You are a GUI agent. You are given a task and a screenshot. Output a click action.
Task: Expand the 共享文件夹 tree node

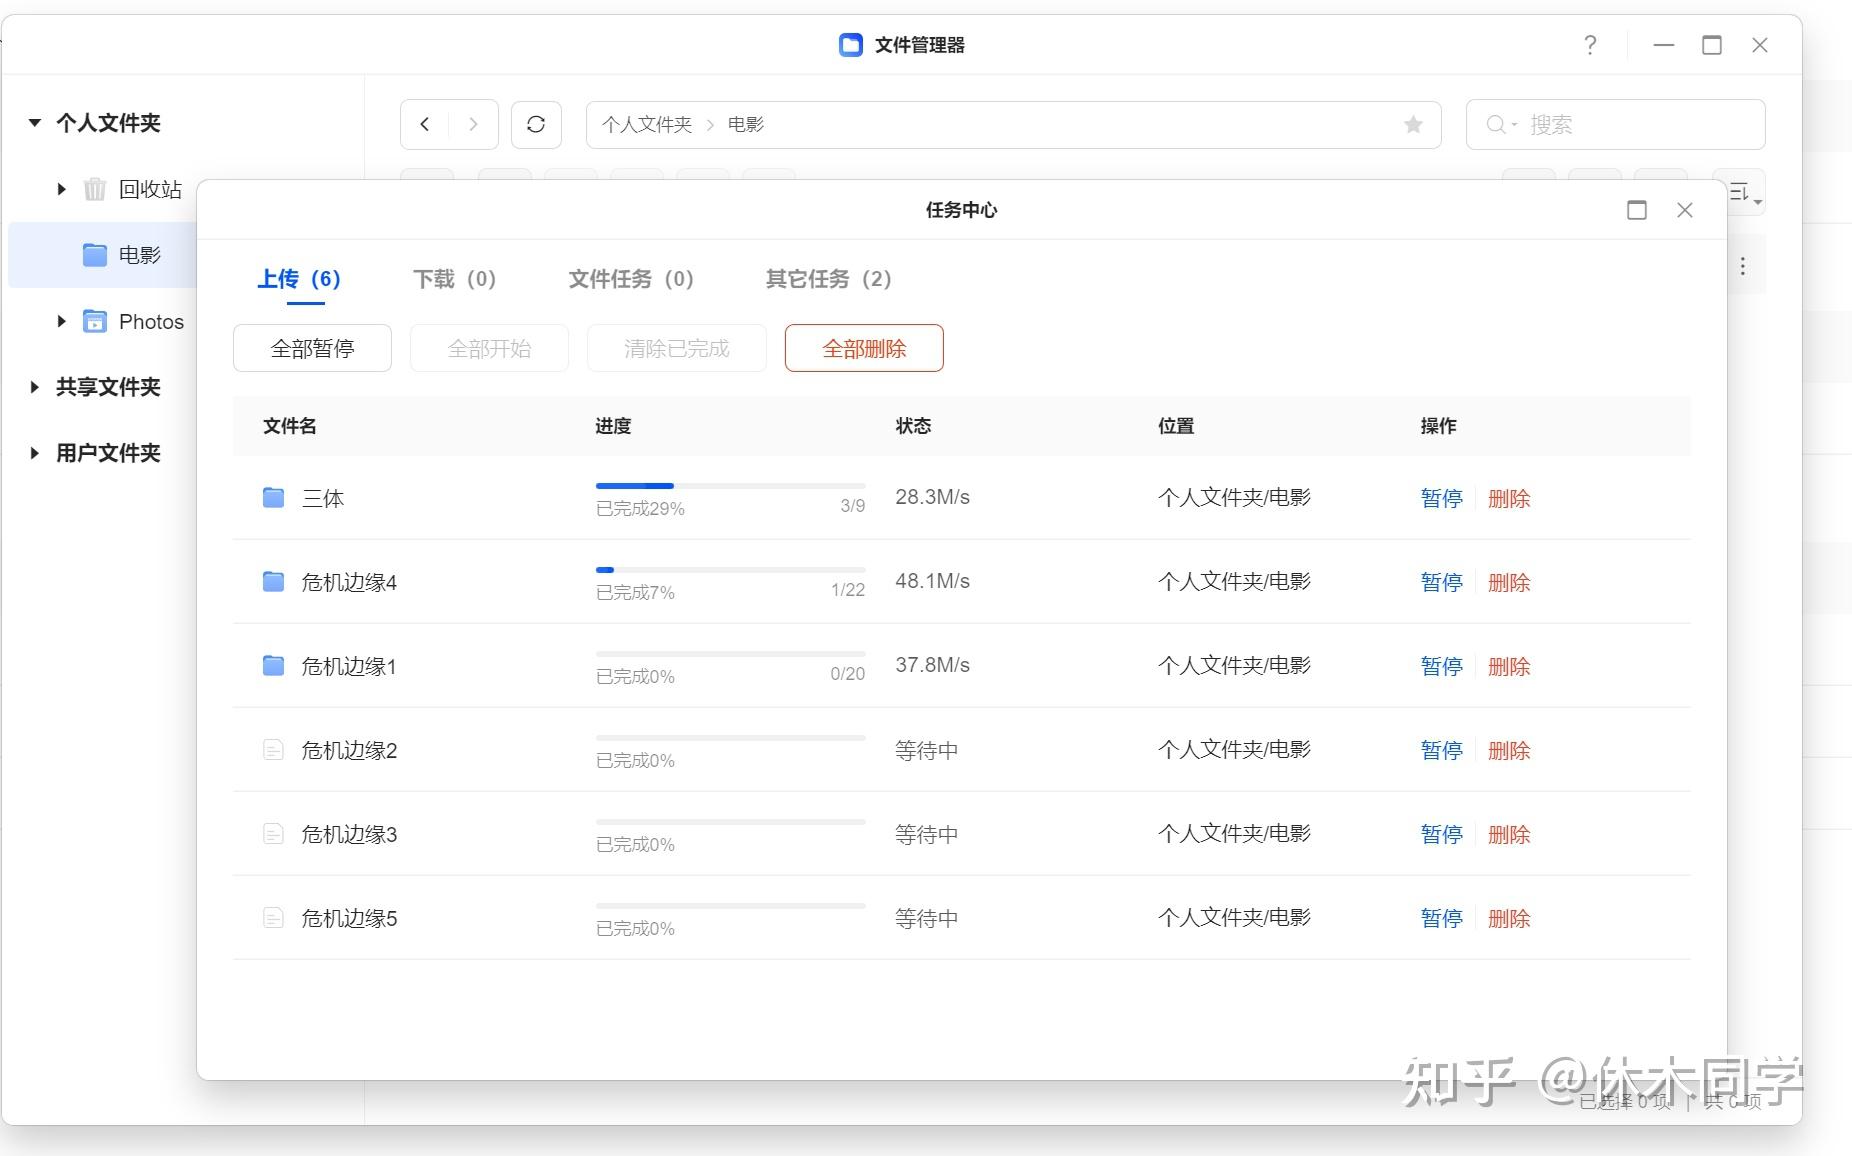click(35, 387)
